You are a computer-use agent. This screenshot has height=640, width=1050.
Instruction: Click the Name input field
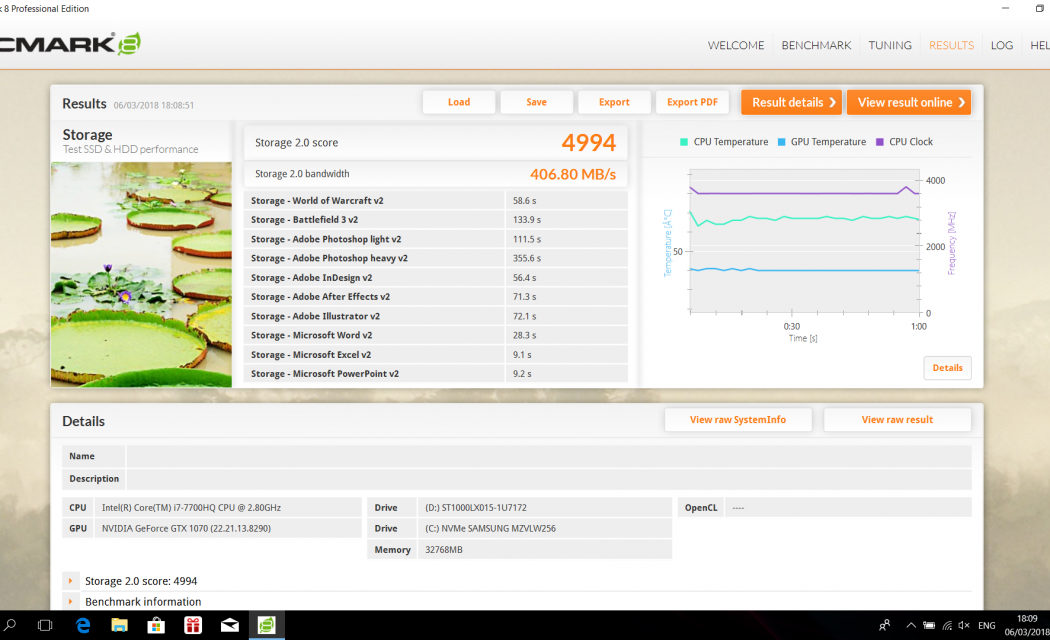[549, 456]
